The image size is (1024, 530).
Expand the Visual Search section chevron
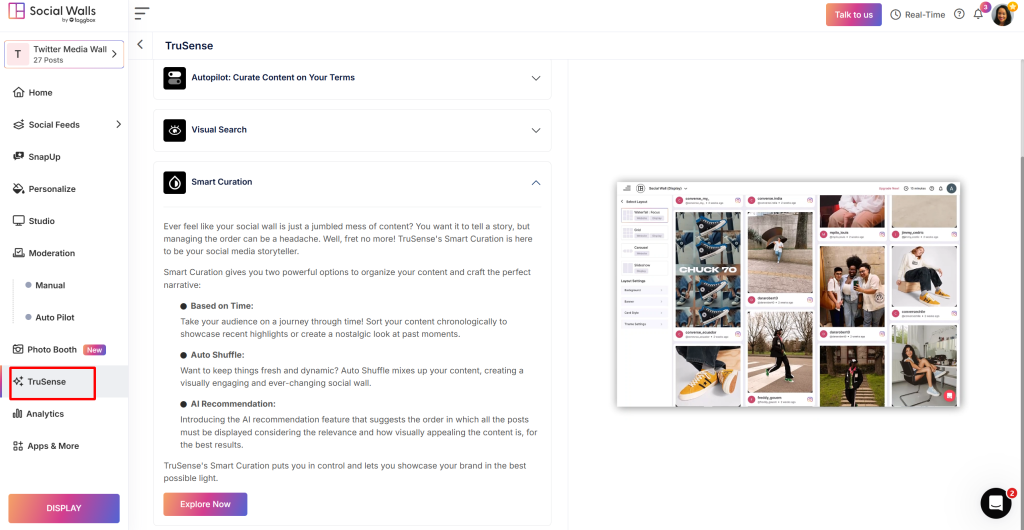coord(536,130)
